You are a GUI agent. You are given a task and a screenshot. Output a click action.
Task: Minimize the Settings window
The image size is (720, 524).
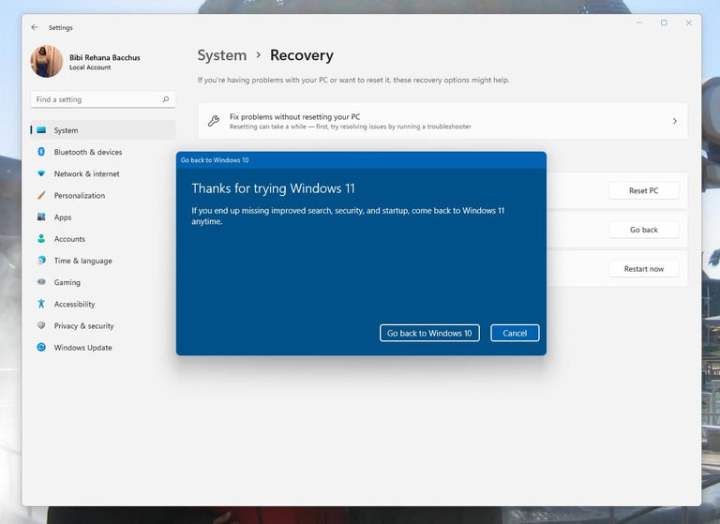click(639, 22)
